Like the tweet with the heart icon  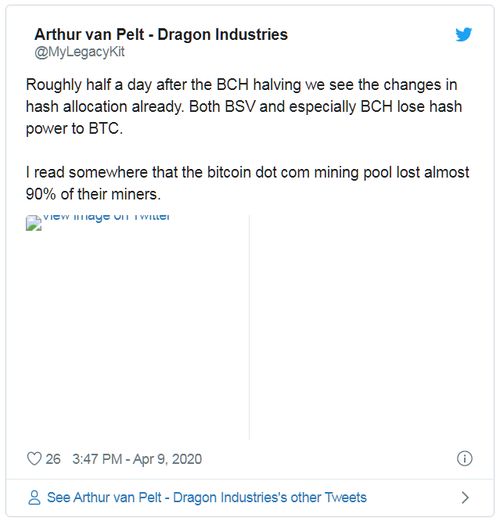(34, 459)
